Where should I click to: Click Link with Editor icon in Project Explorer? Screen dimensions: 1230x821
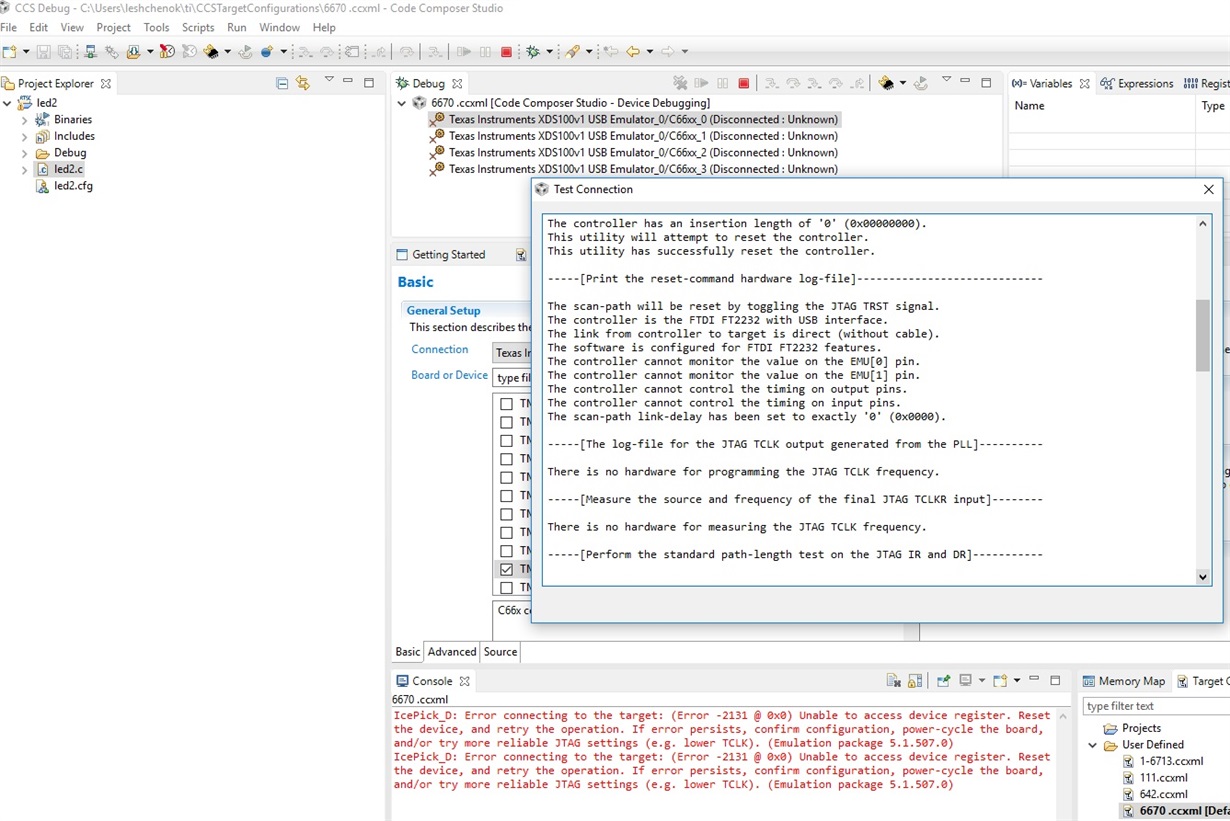click(x=303, y=83)
